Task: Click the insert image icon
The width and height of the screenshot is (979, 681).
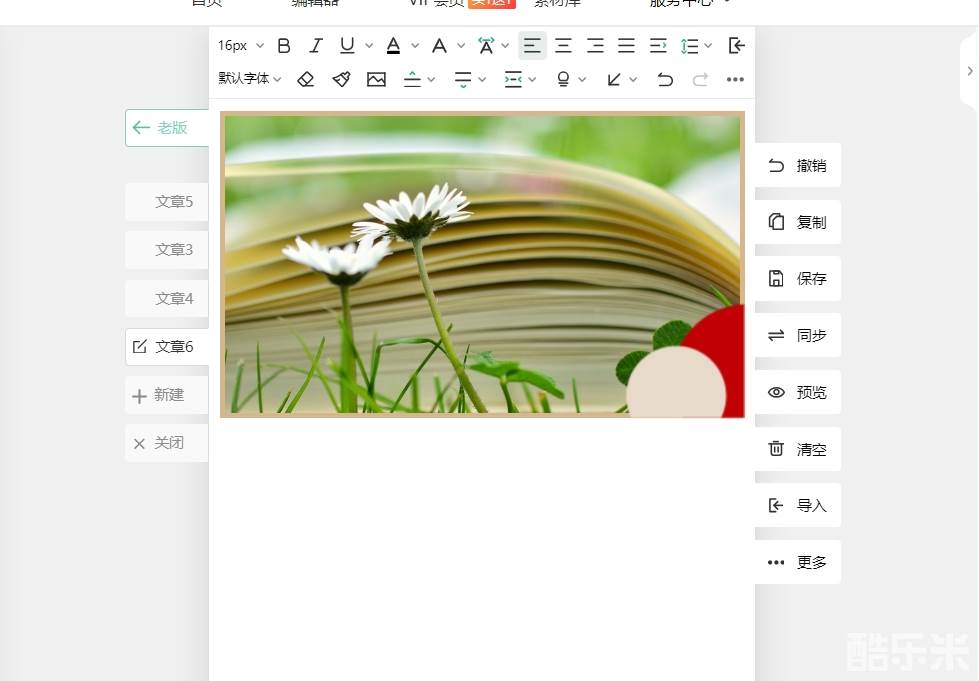Action: [x=376, y=79]
